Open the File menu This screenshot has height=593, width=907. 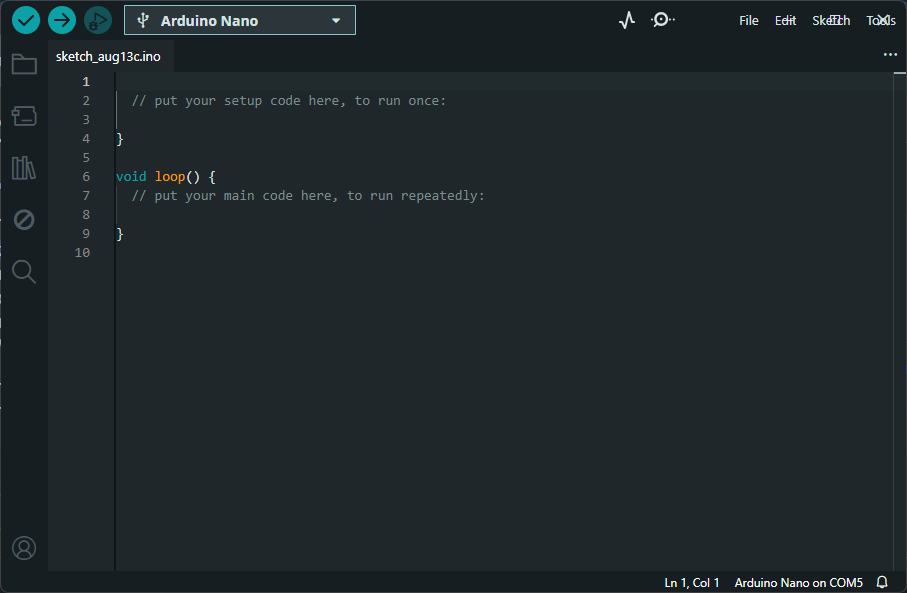(x=749, y=21)
